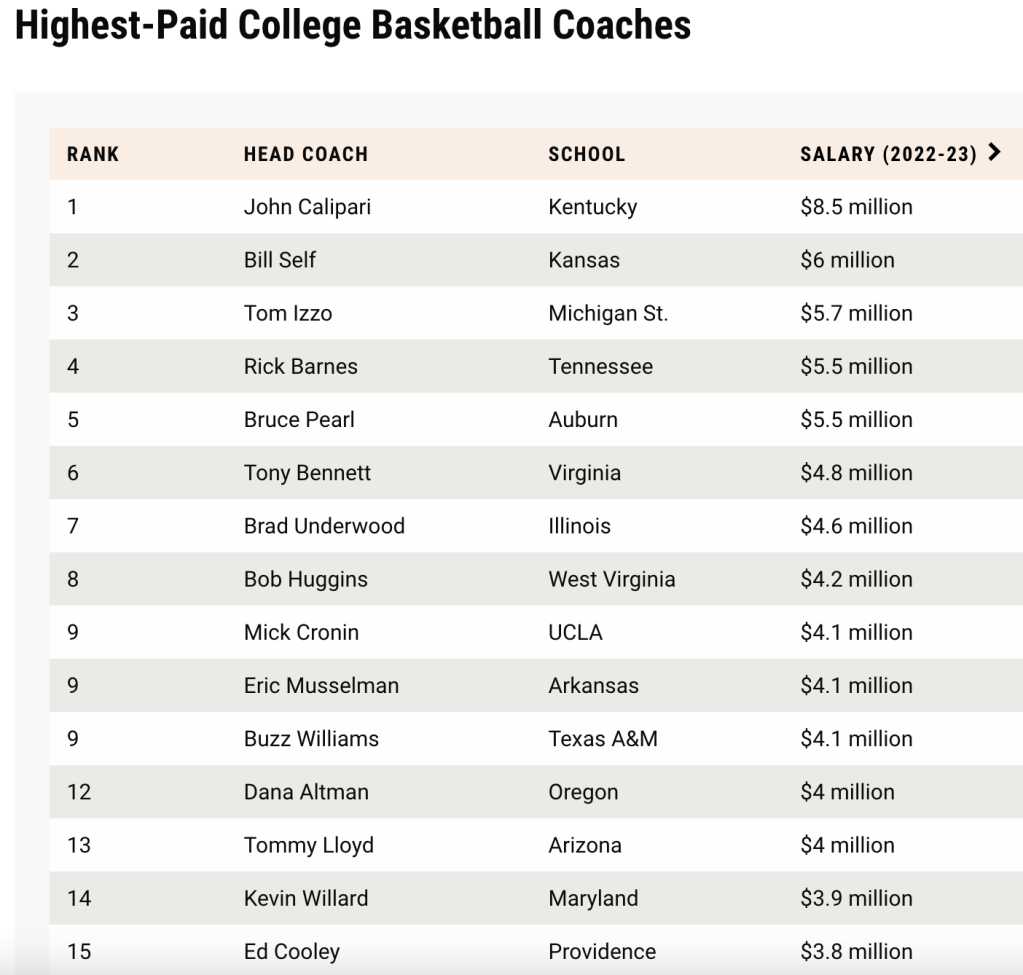The height and width of the screenshot is (975, 1023).
Task: Click on Bob Huggins in the table
Action: point(306,579)
